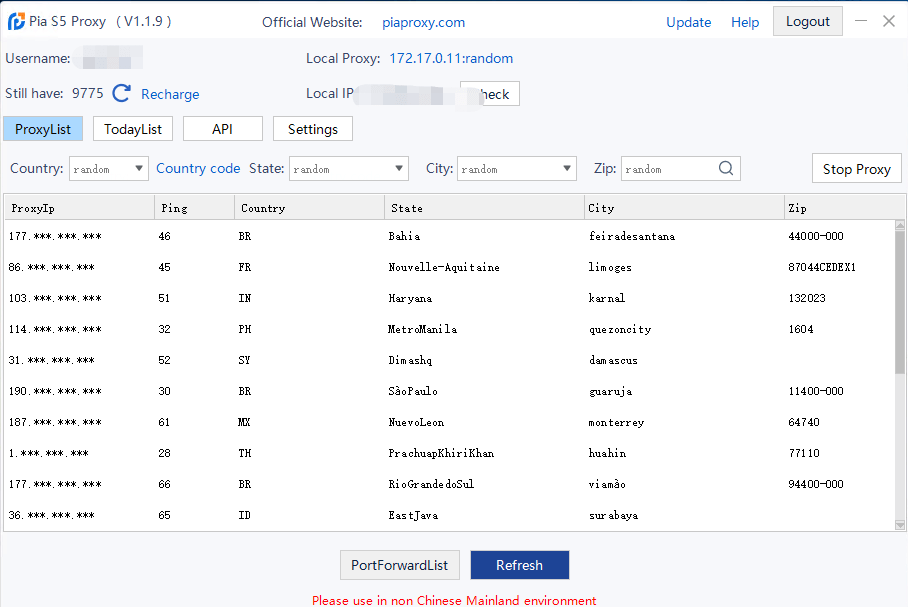Switch to the TodayList tab

(x=133, y=128)
